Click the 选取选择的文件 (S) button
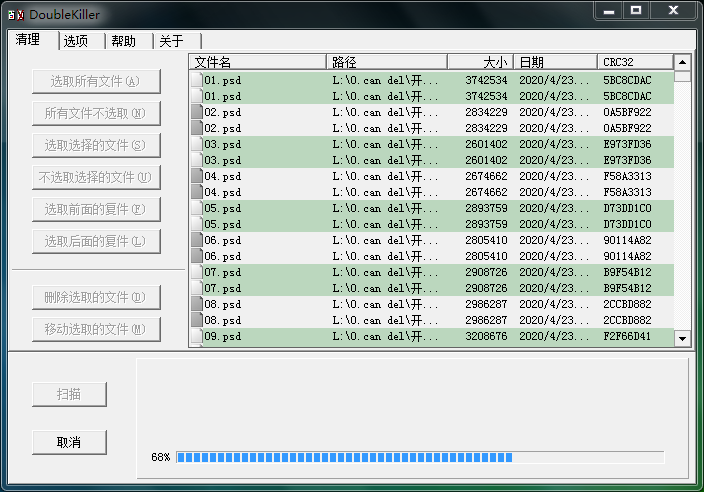704x492 pixels. click(x=96, y=145)
